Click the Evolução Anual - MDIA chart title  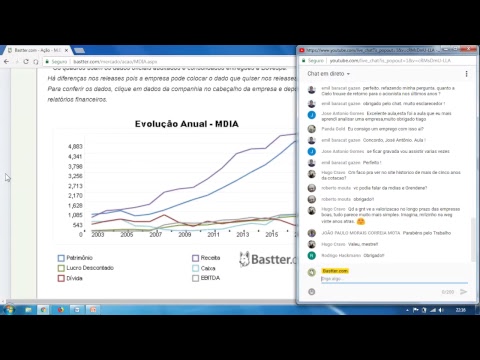coord(187,124)
